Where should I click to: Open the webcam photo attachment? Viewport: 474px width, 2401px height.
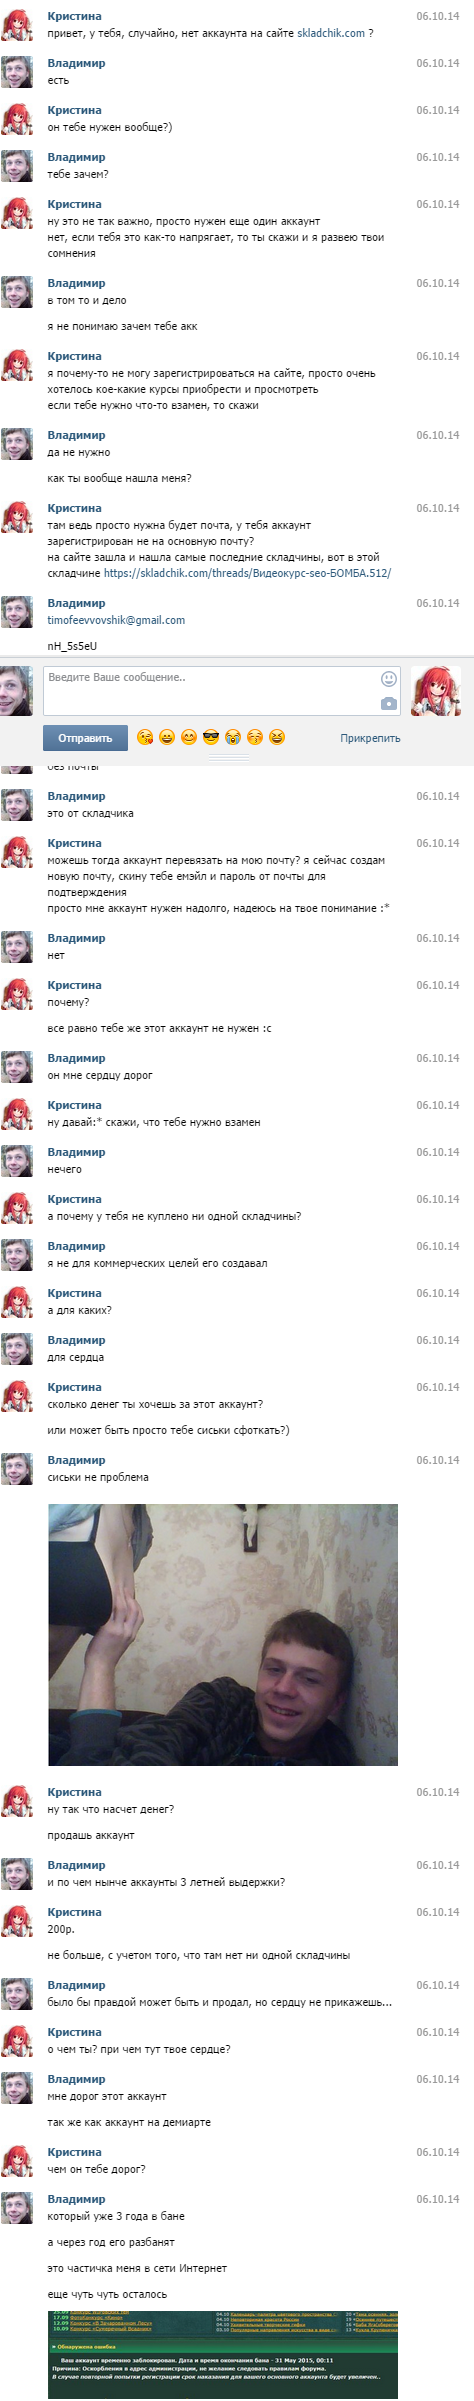coord(223,1635)
